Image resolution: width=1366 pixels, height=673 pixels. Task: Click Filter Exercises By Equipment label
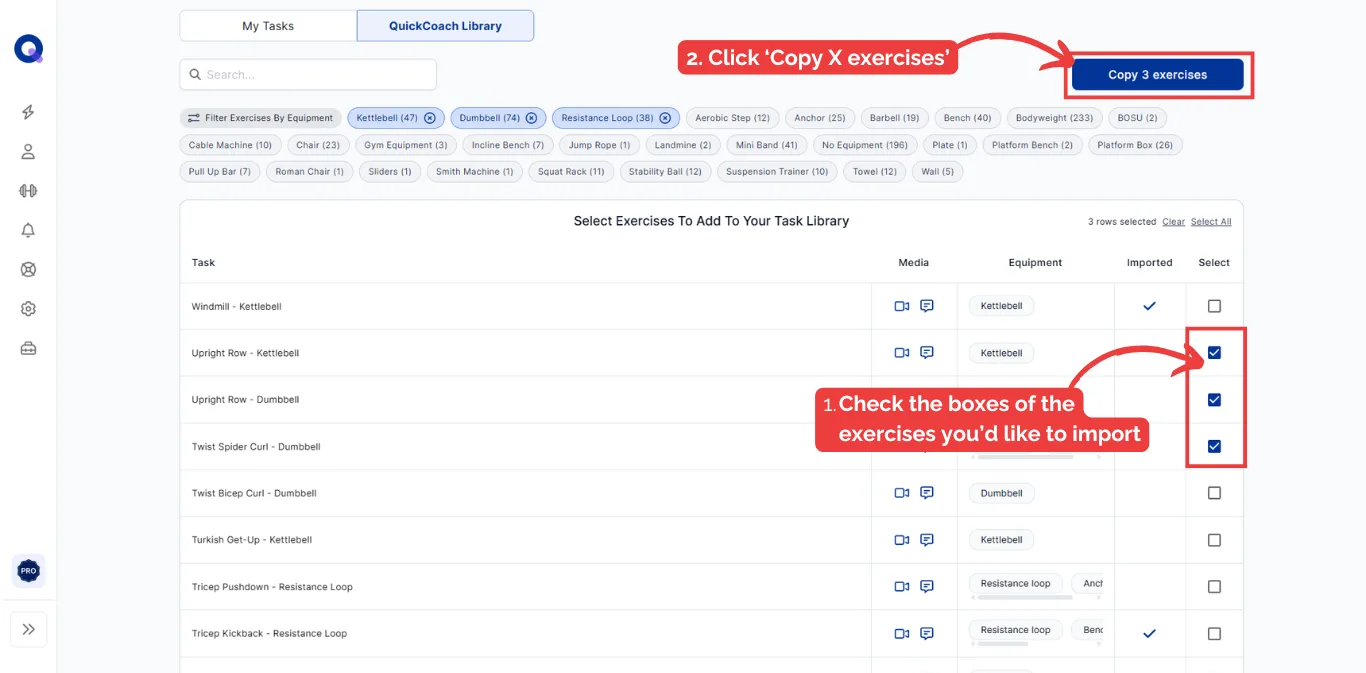click(x=261, y=118)
